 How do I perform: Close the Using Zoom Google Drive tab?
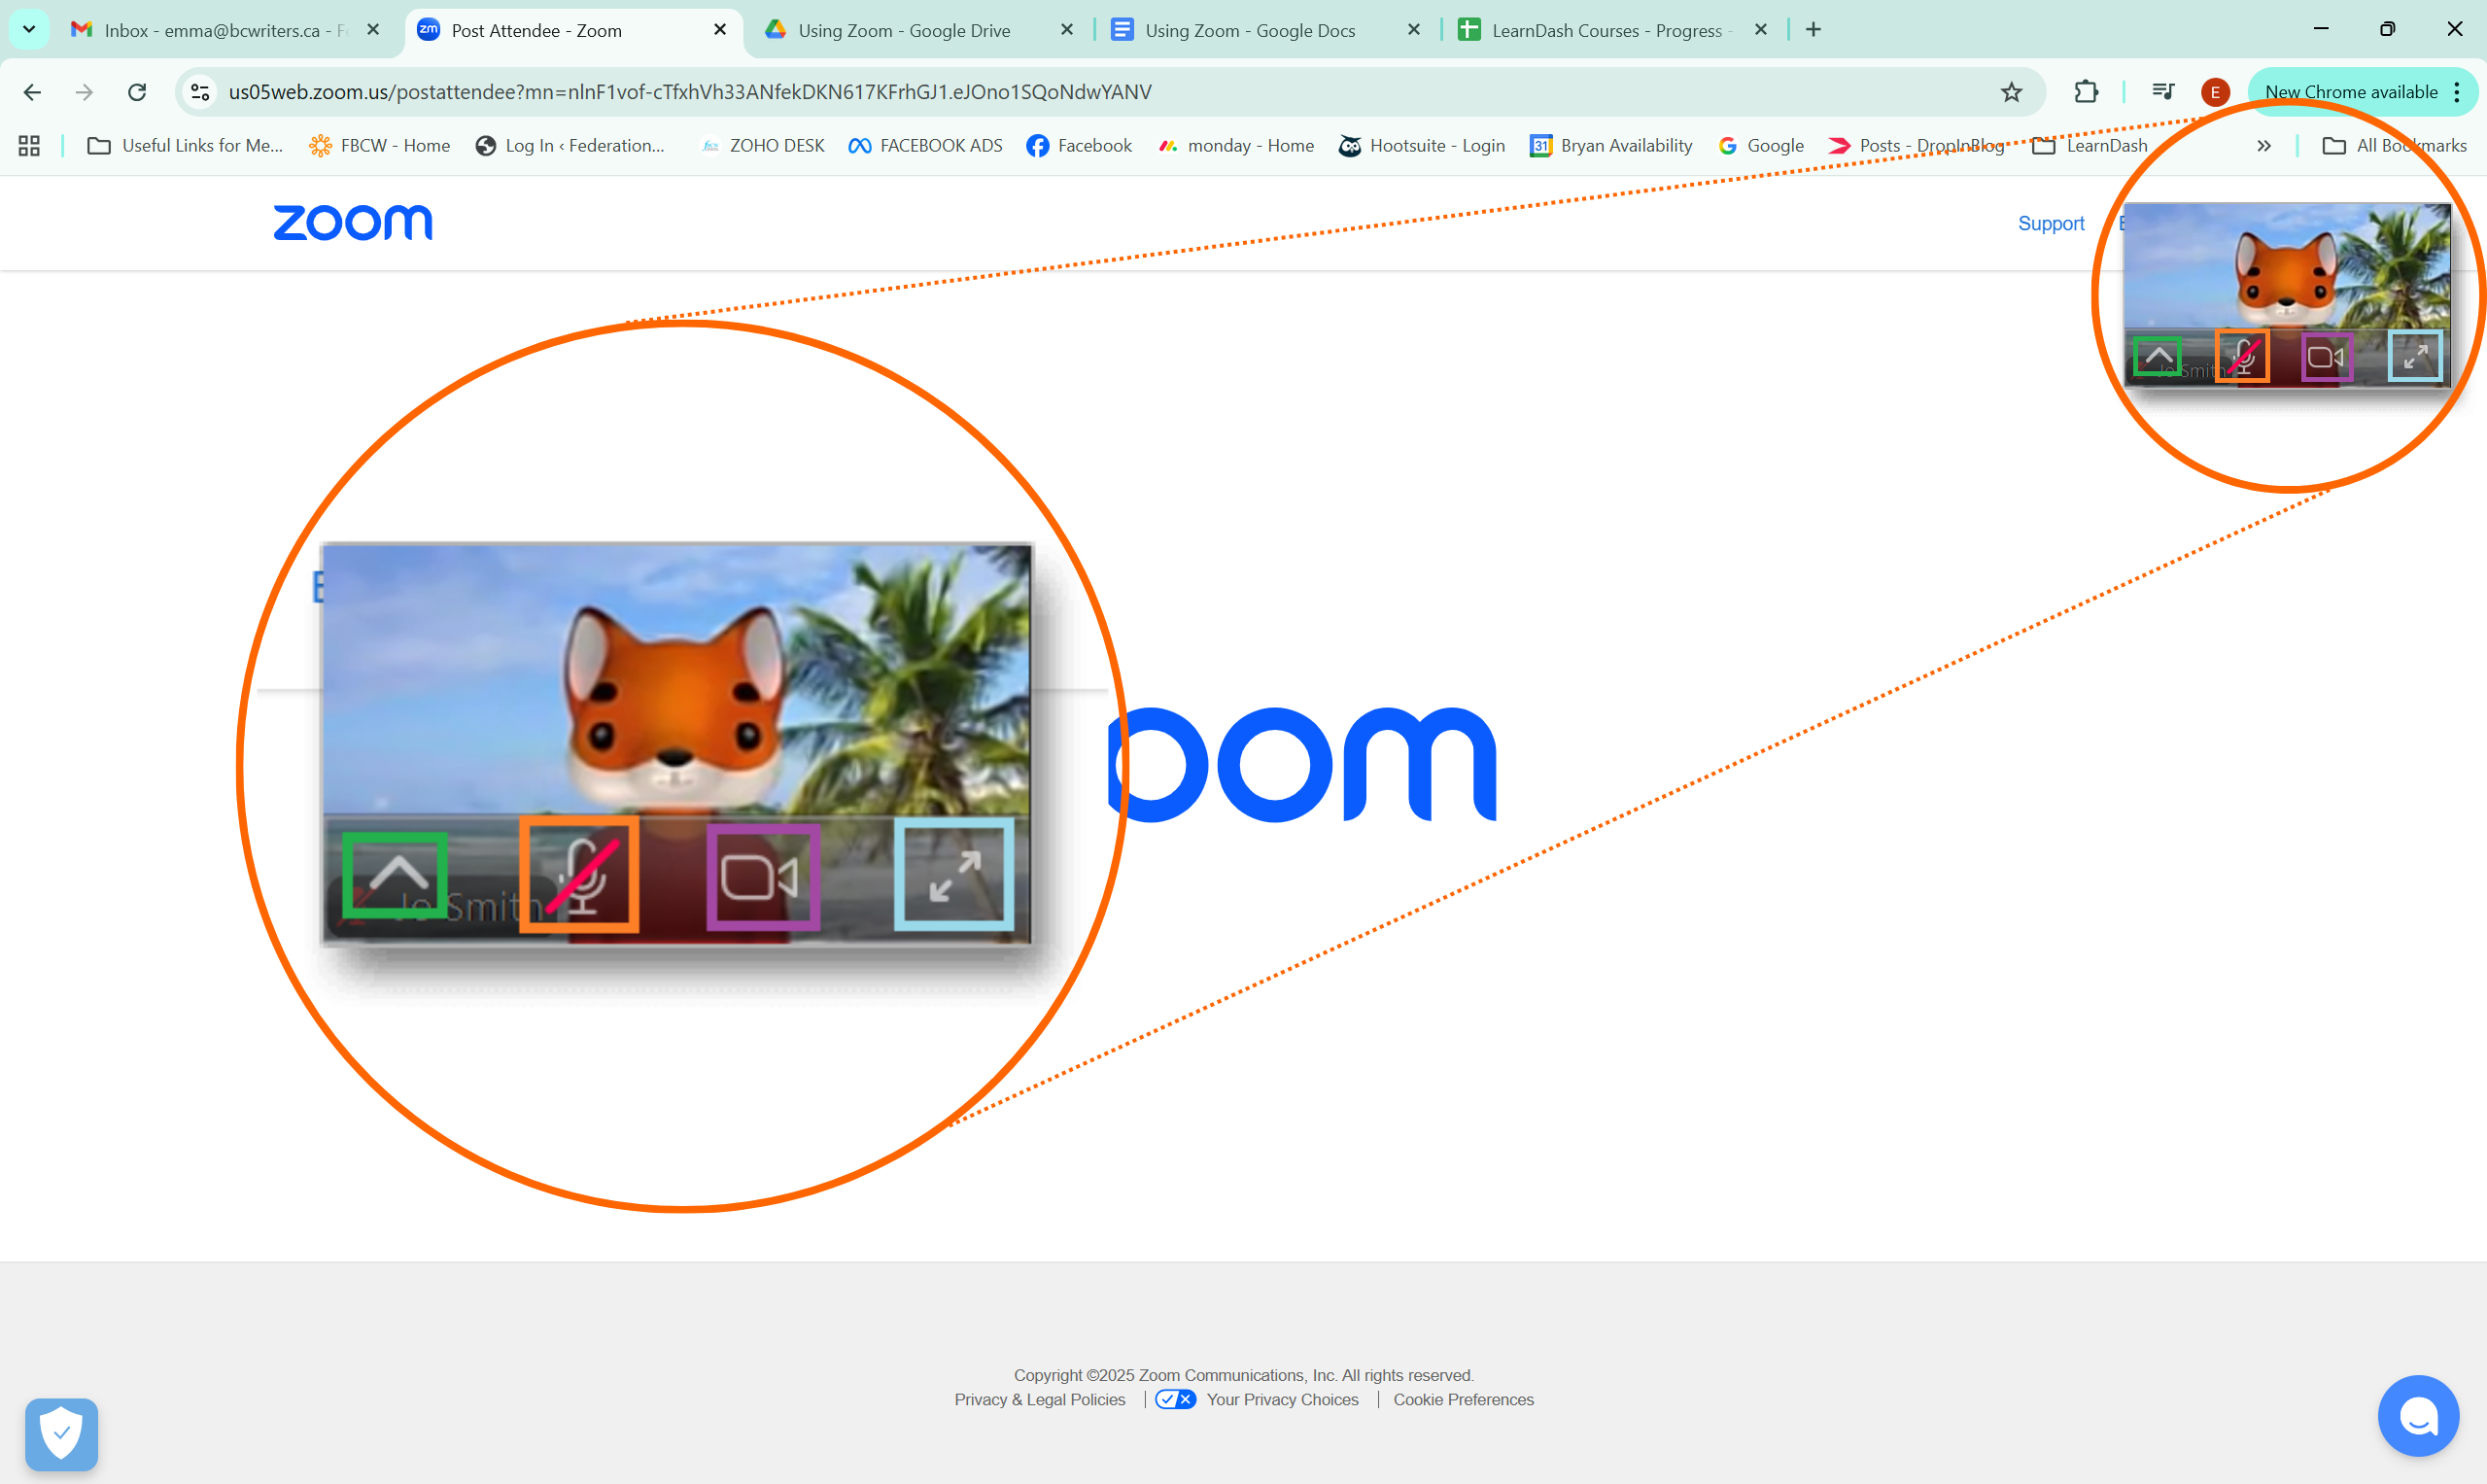[x=1067, y=30]
